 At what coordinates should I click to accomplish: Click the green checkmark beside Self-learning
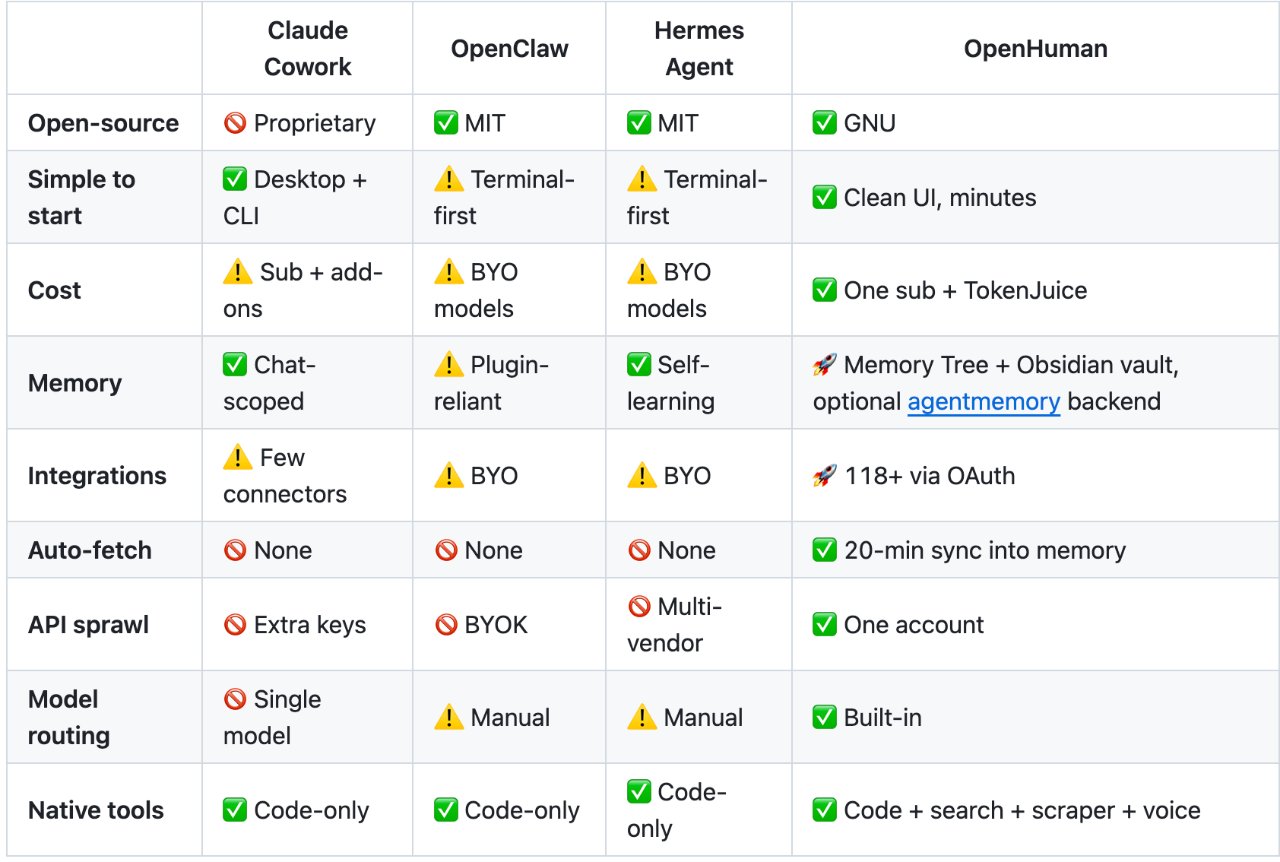(639, 366)
